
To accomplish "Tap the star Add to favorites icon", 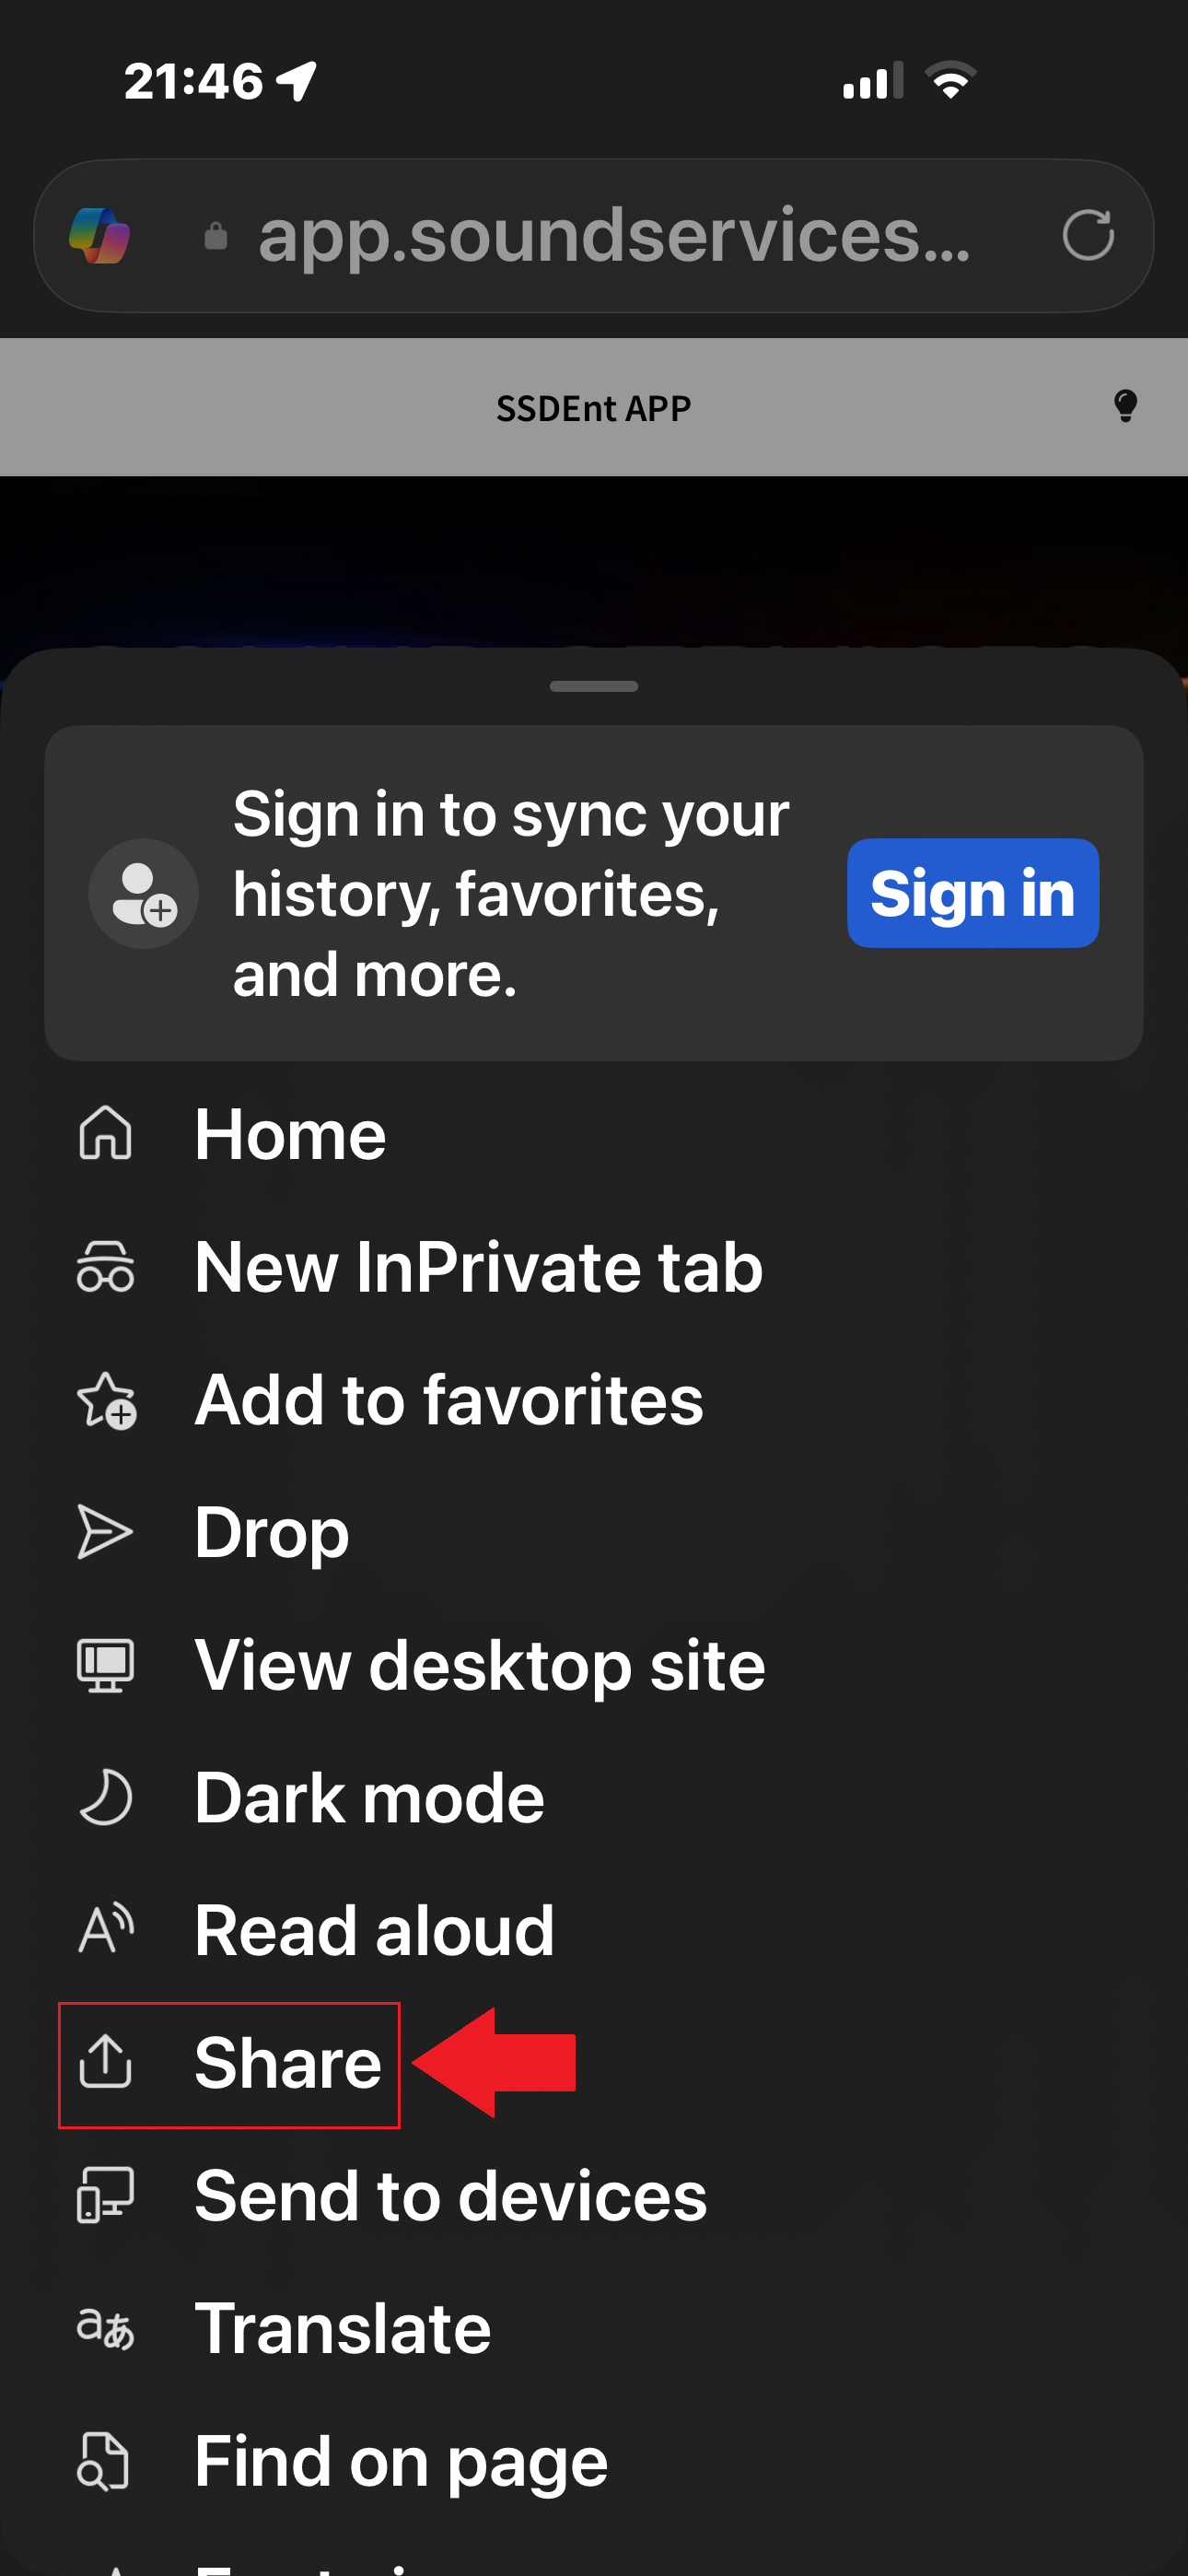I will pos(106,1400).
